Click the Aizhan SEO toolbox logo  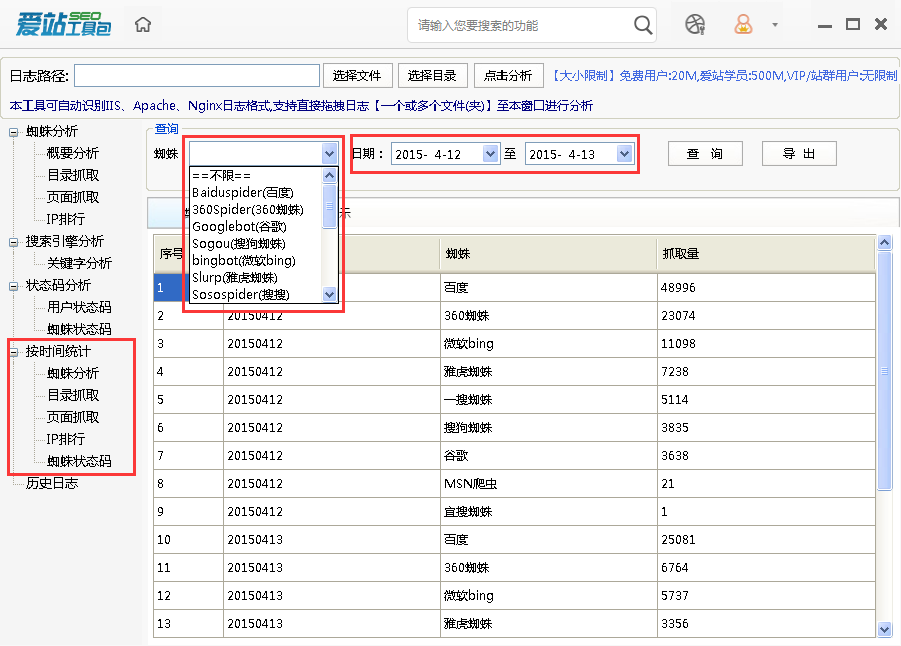click(x=60, y=23)
